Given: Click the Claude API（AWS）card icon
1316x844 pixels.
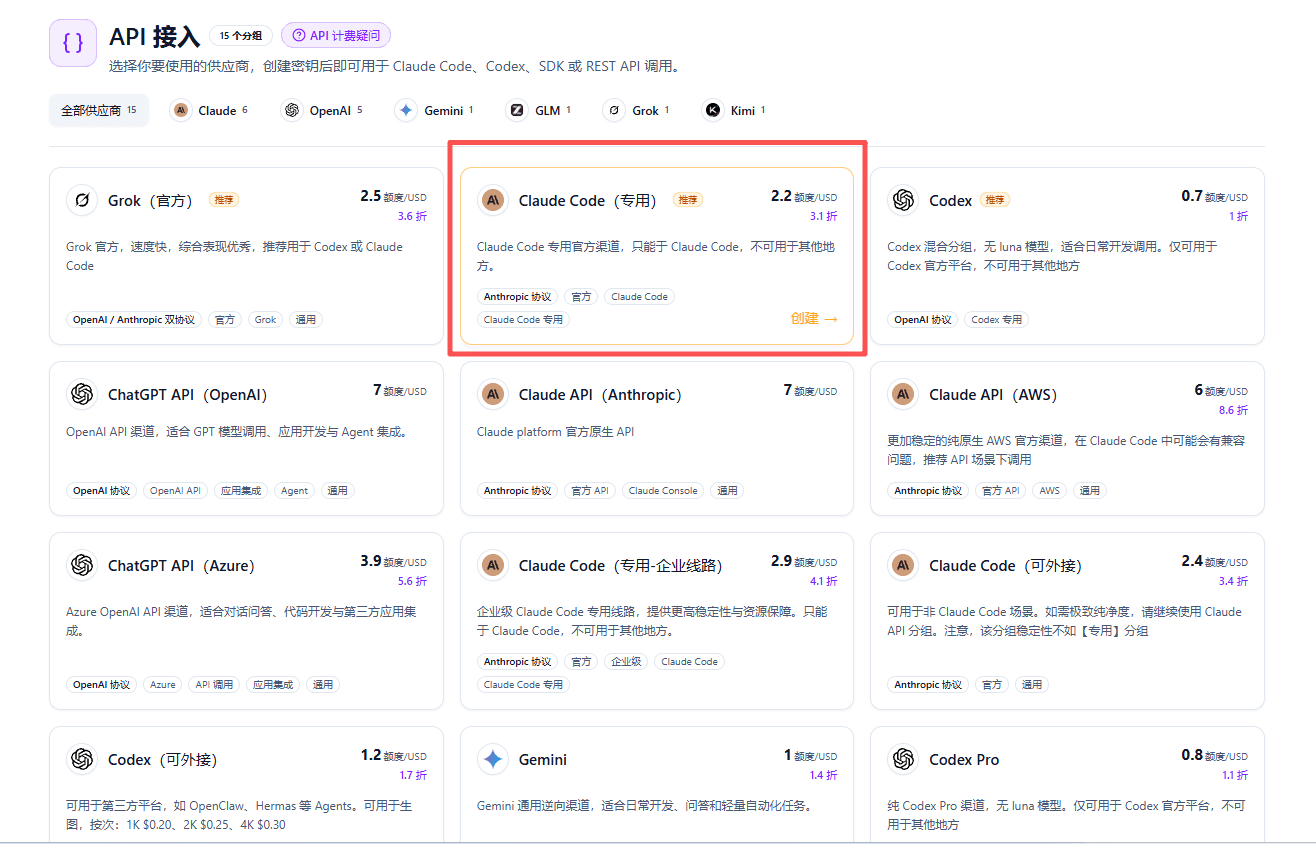Looking at the screenshot, I should pyautogui.click(x=903, y=394).
